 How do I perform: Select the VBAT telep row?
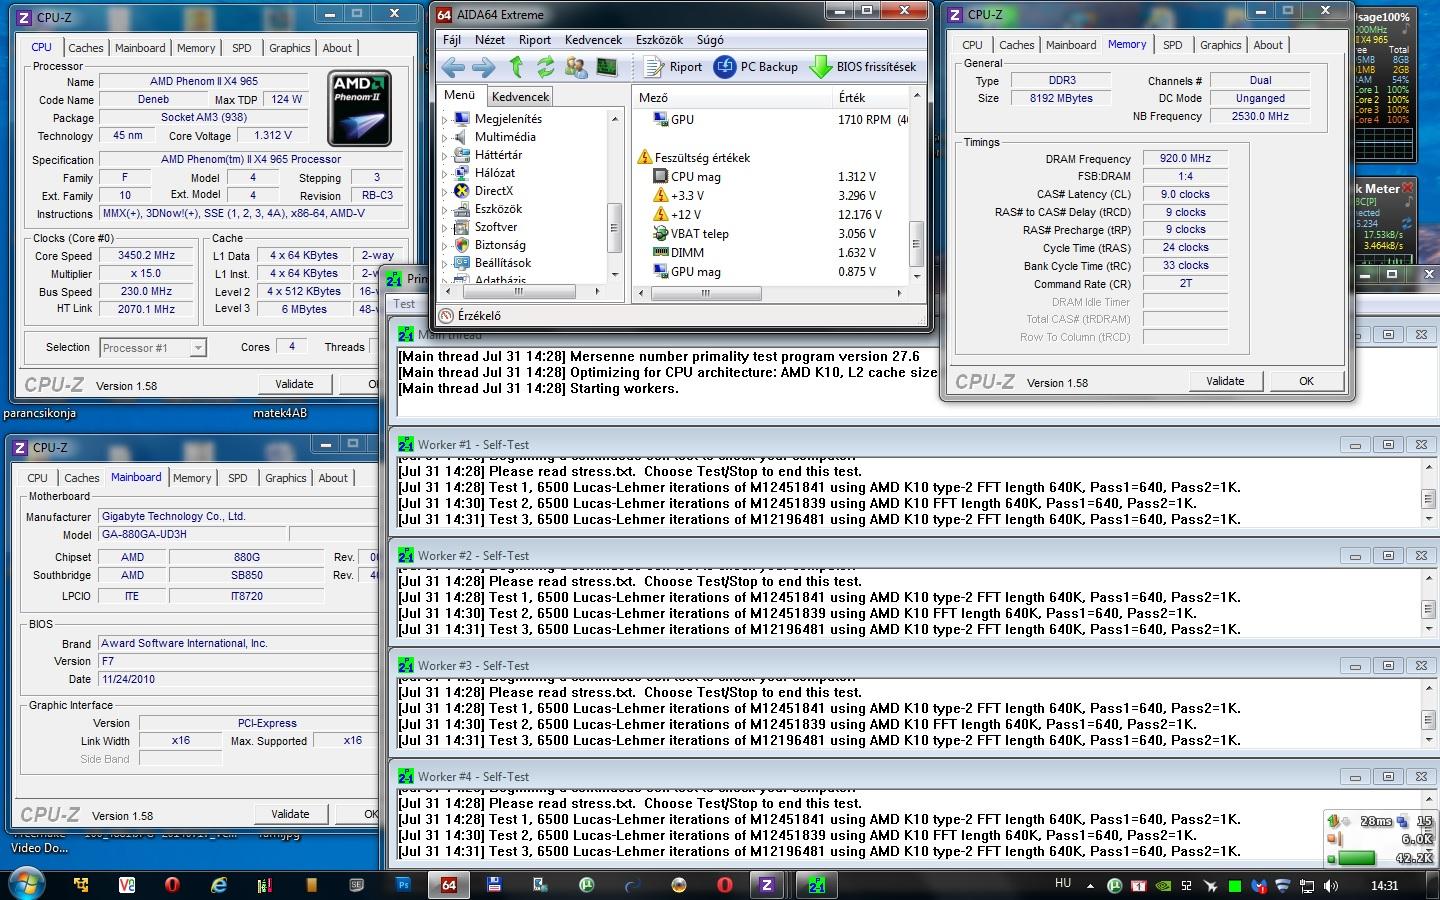[770, 234]
